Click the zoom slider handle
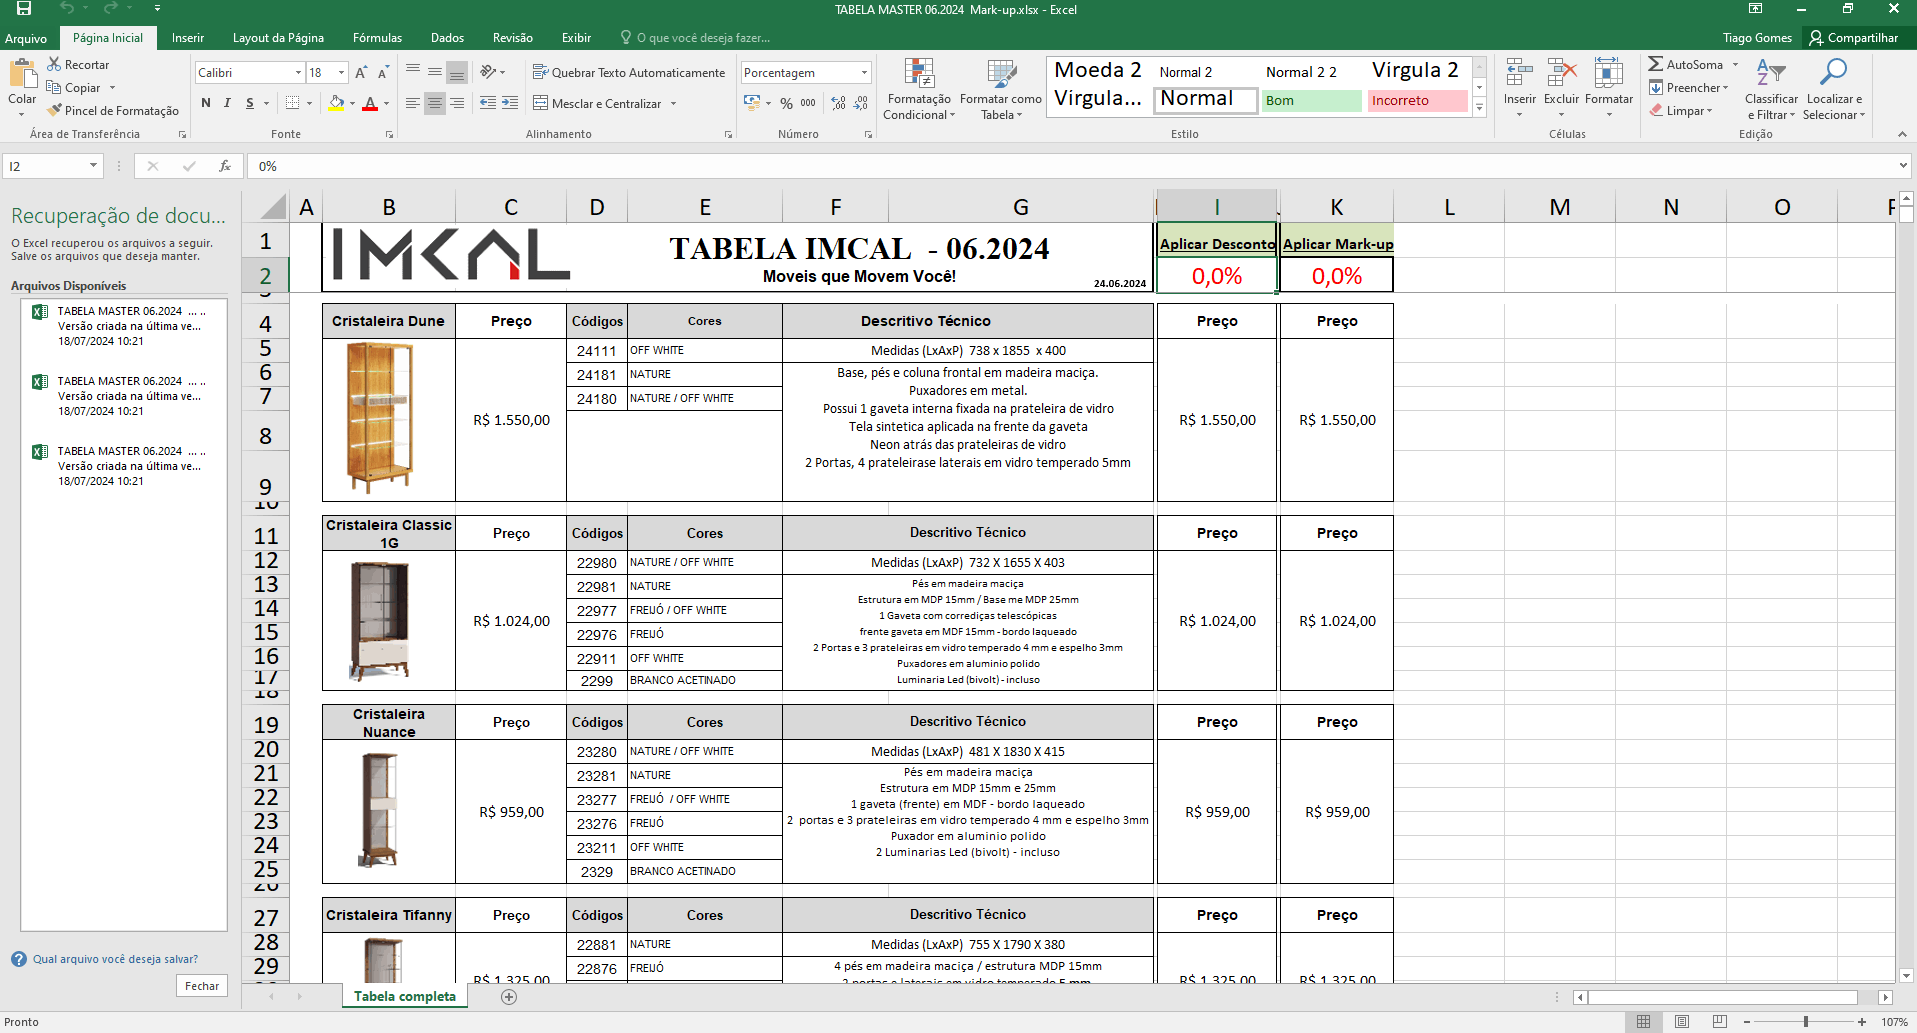The width and height of the screenshot is (1917, 1033). point(1806,1022)
